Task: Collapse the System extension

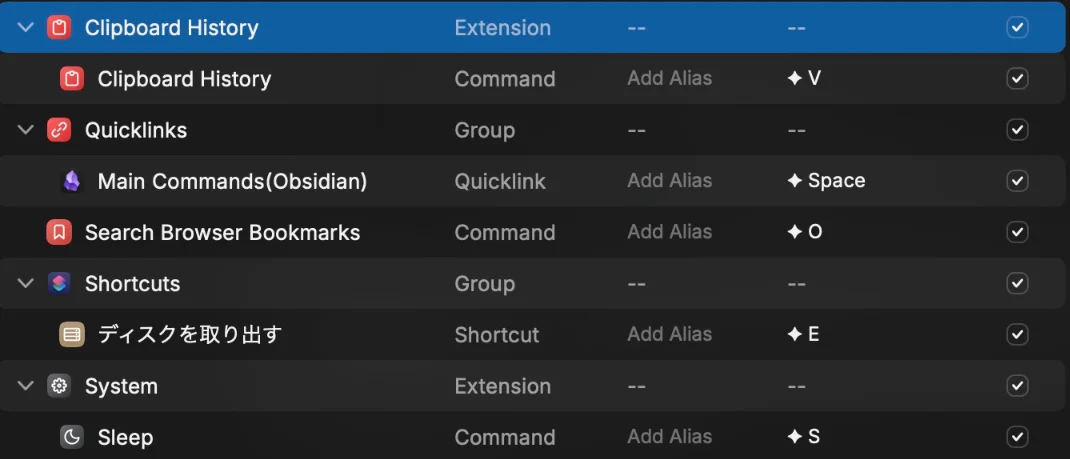Action: point(26,386)
